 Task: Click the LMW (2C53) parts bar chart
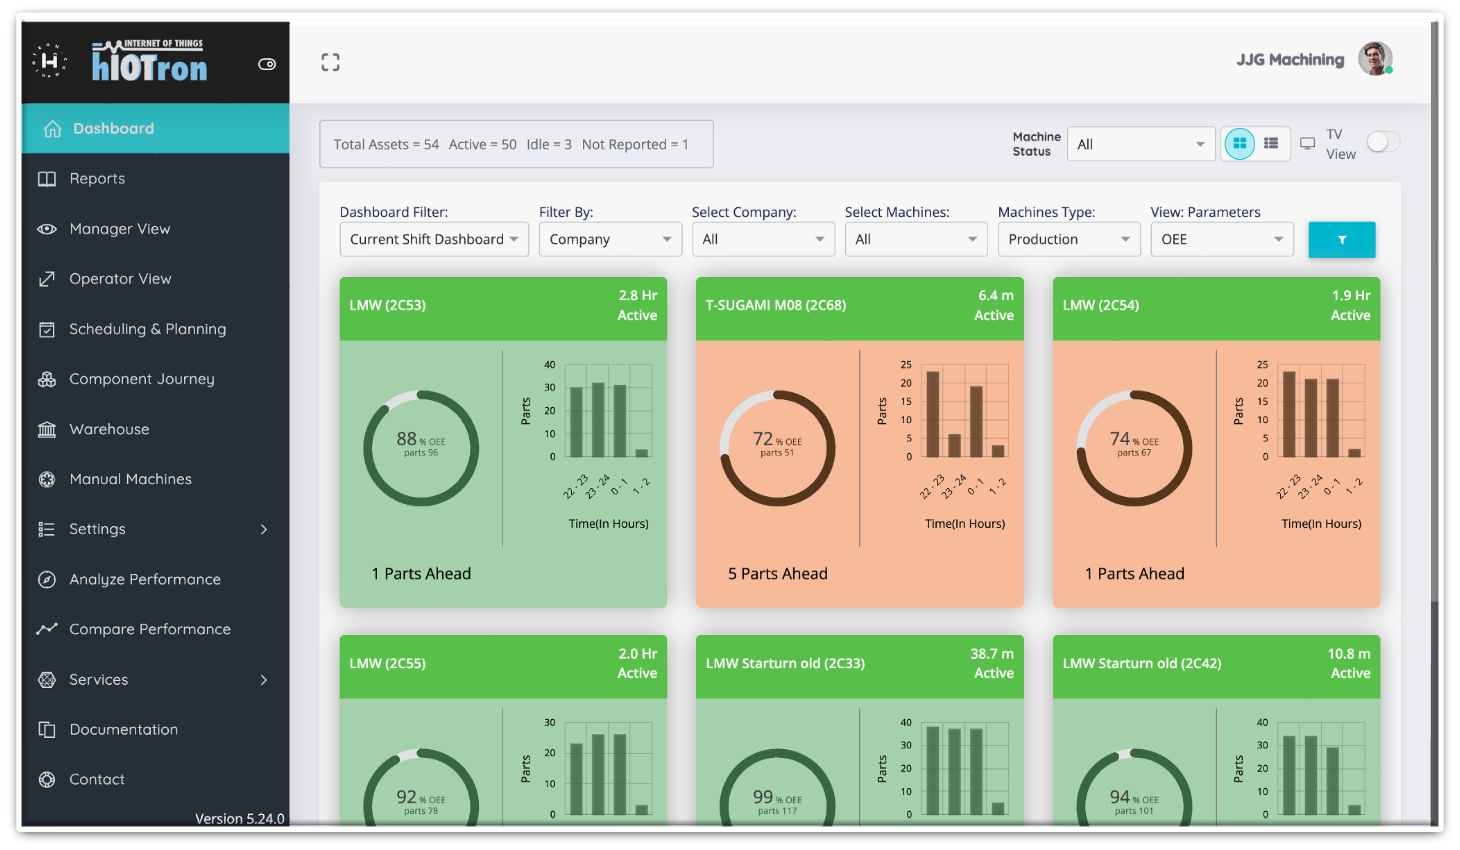coord(589,445)
